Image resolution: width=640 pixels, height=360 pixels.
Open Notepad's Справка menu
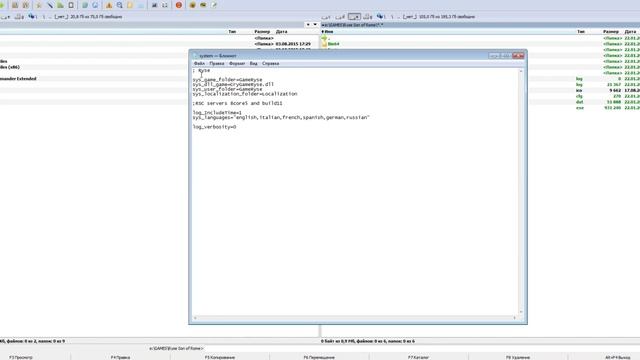tap(271, 64)
